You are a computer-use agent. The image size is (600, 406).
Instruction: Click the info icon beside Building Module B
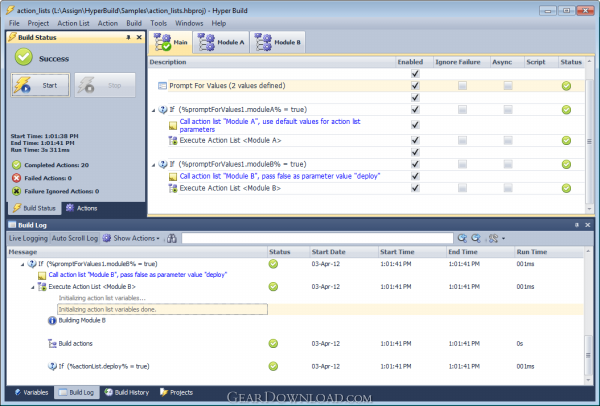52,321
